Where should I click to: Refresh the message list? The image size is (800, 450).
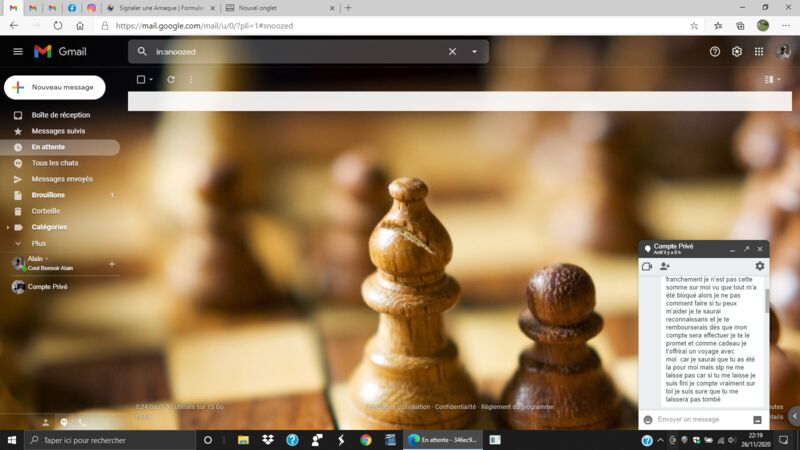(x=171, y=80)
